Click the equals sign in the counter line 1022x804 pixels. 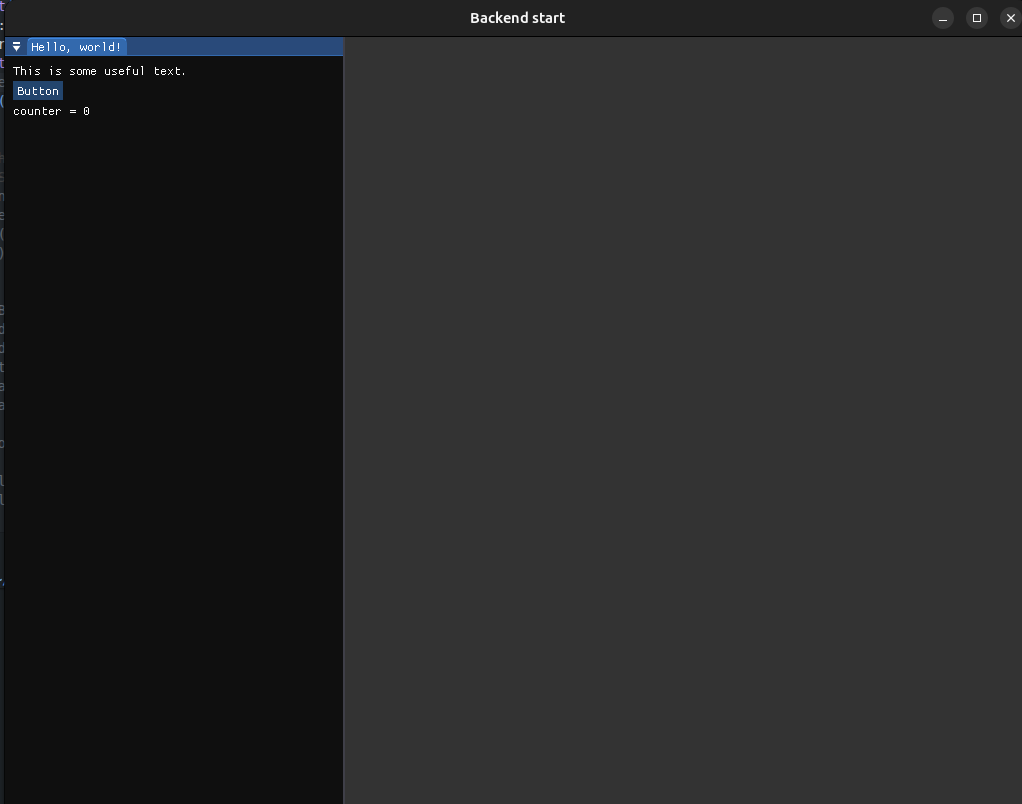pos(72,111)
